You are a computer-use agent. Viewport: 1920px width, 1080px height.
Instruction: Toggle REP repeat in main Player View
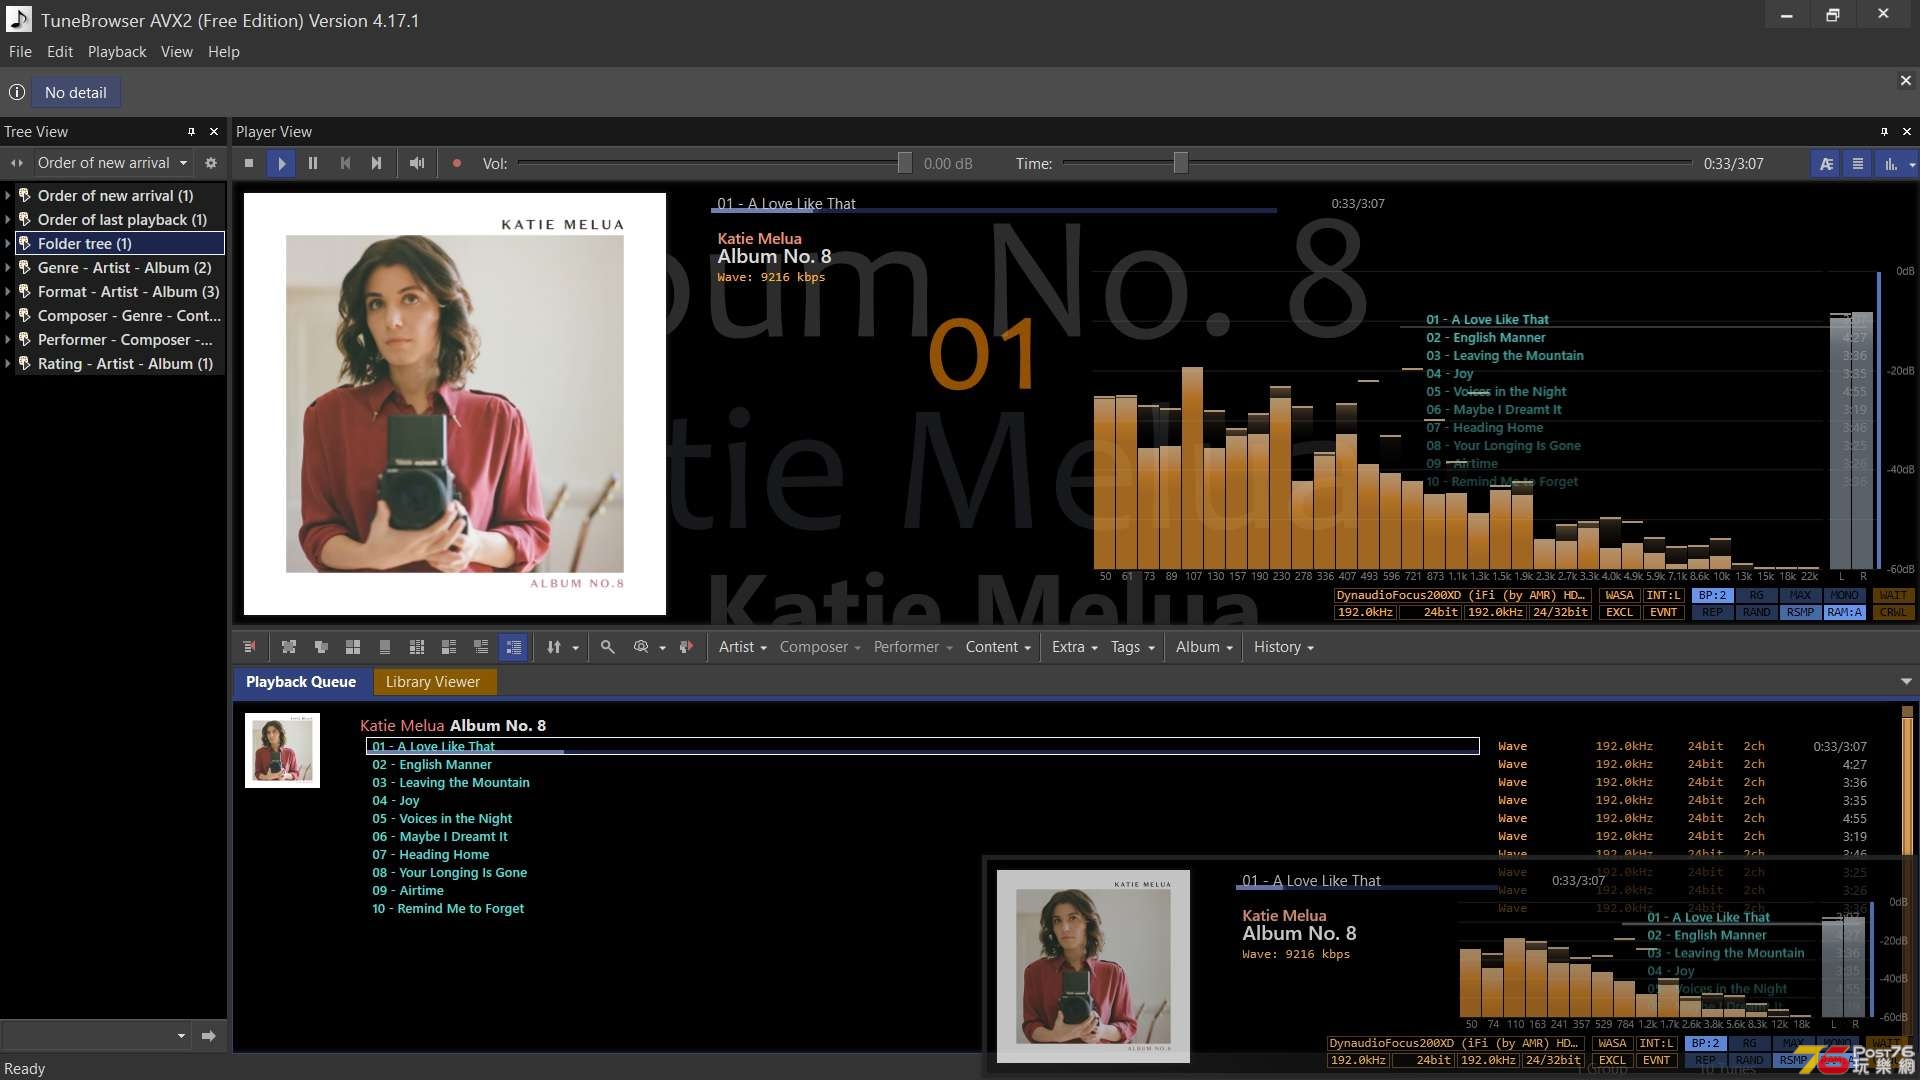1713,612
